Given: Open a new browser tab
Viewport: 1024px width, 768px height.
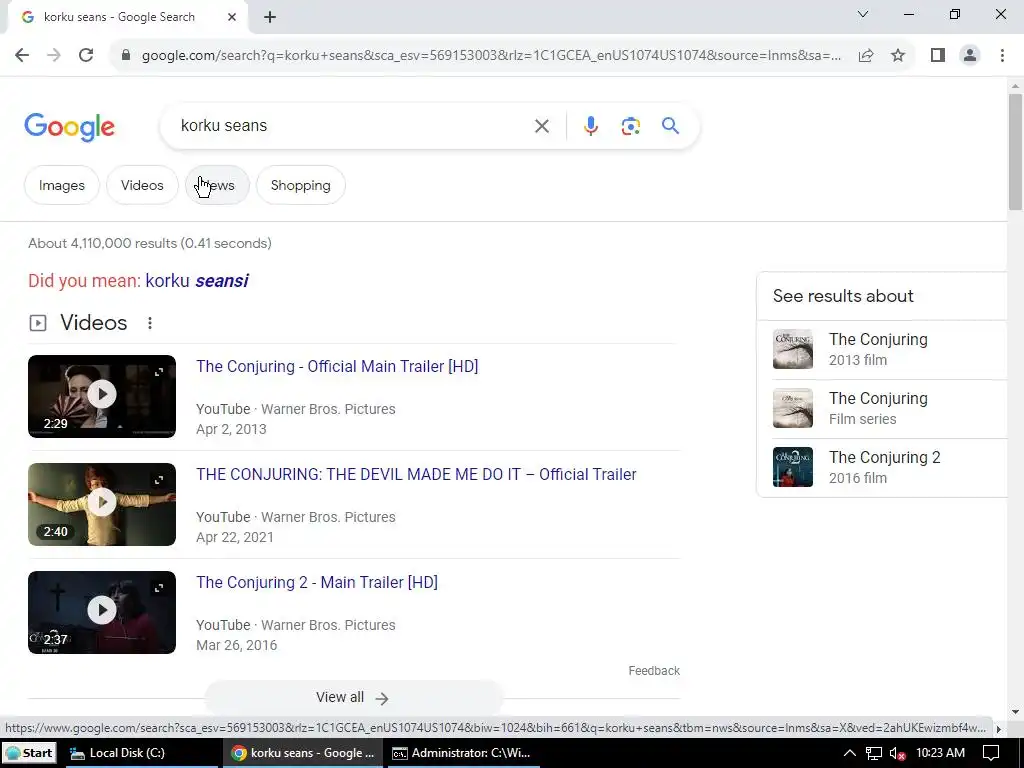Looking at the screenshot, I should pyautogui.click(x=270, y=17).
